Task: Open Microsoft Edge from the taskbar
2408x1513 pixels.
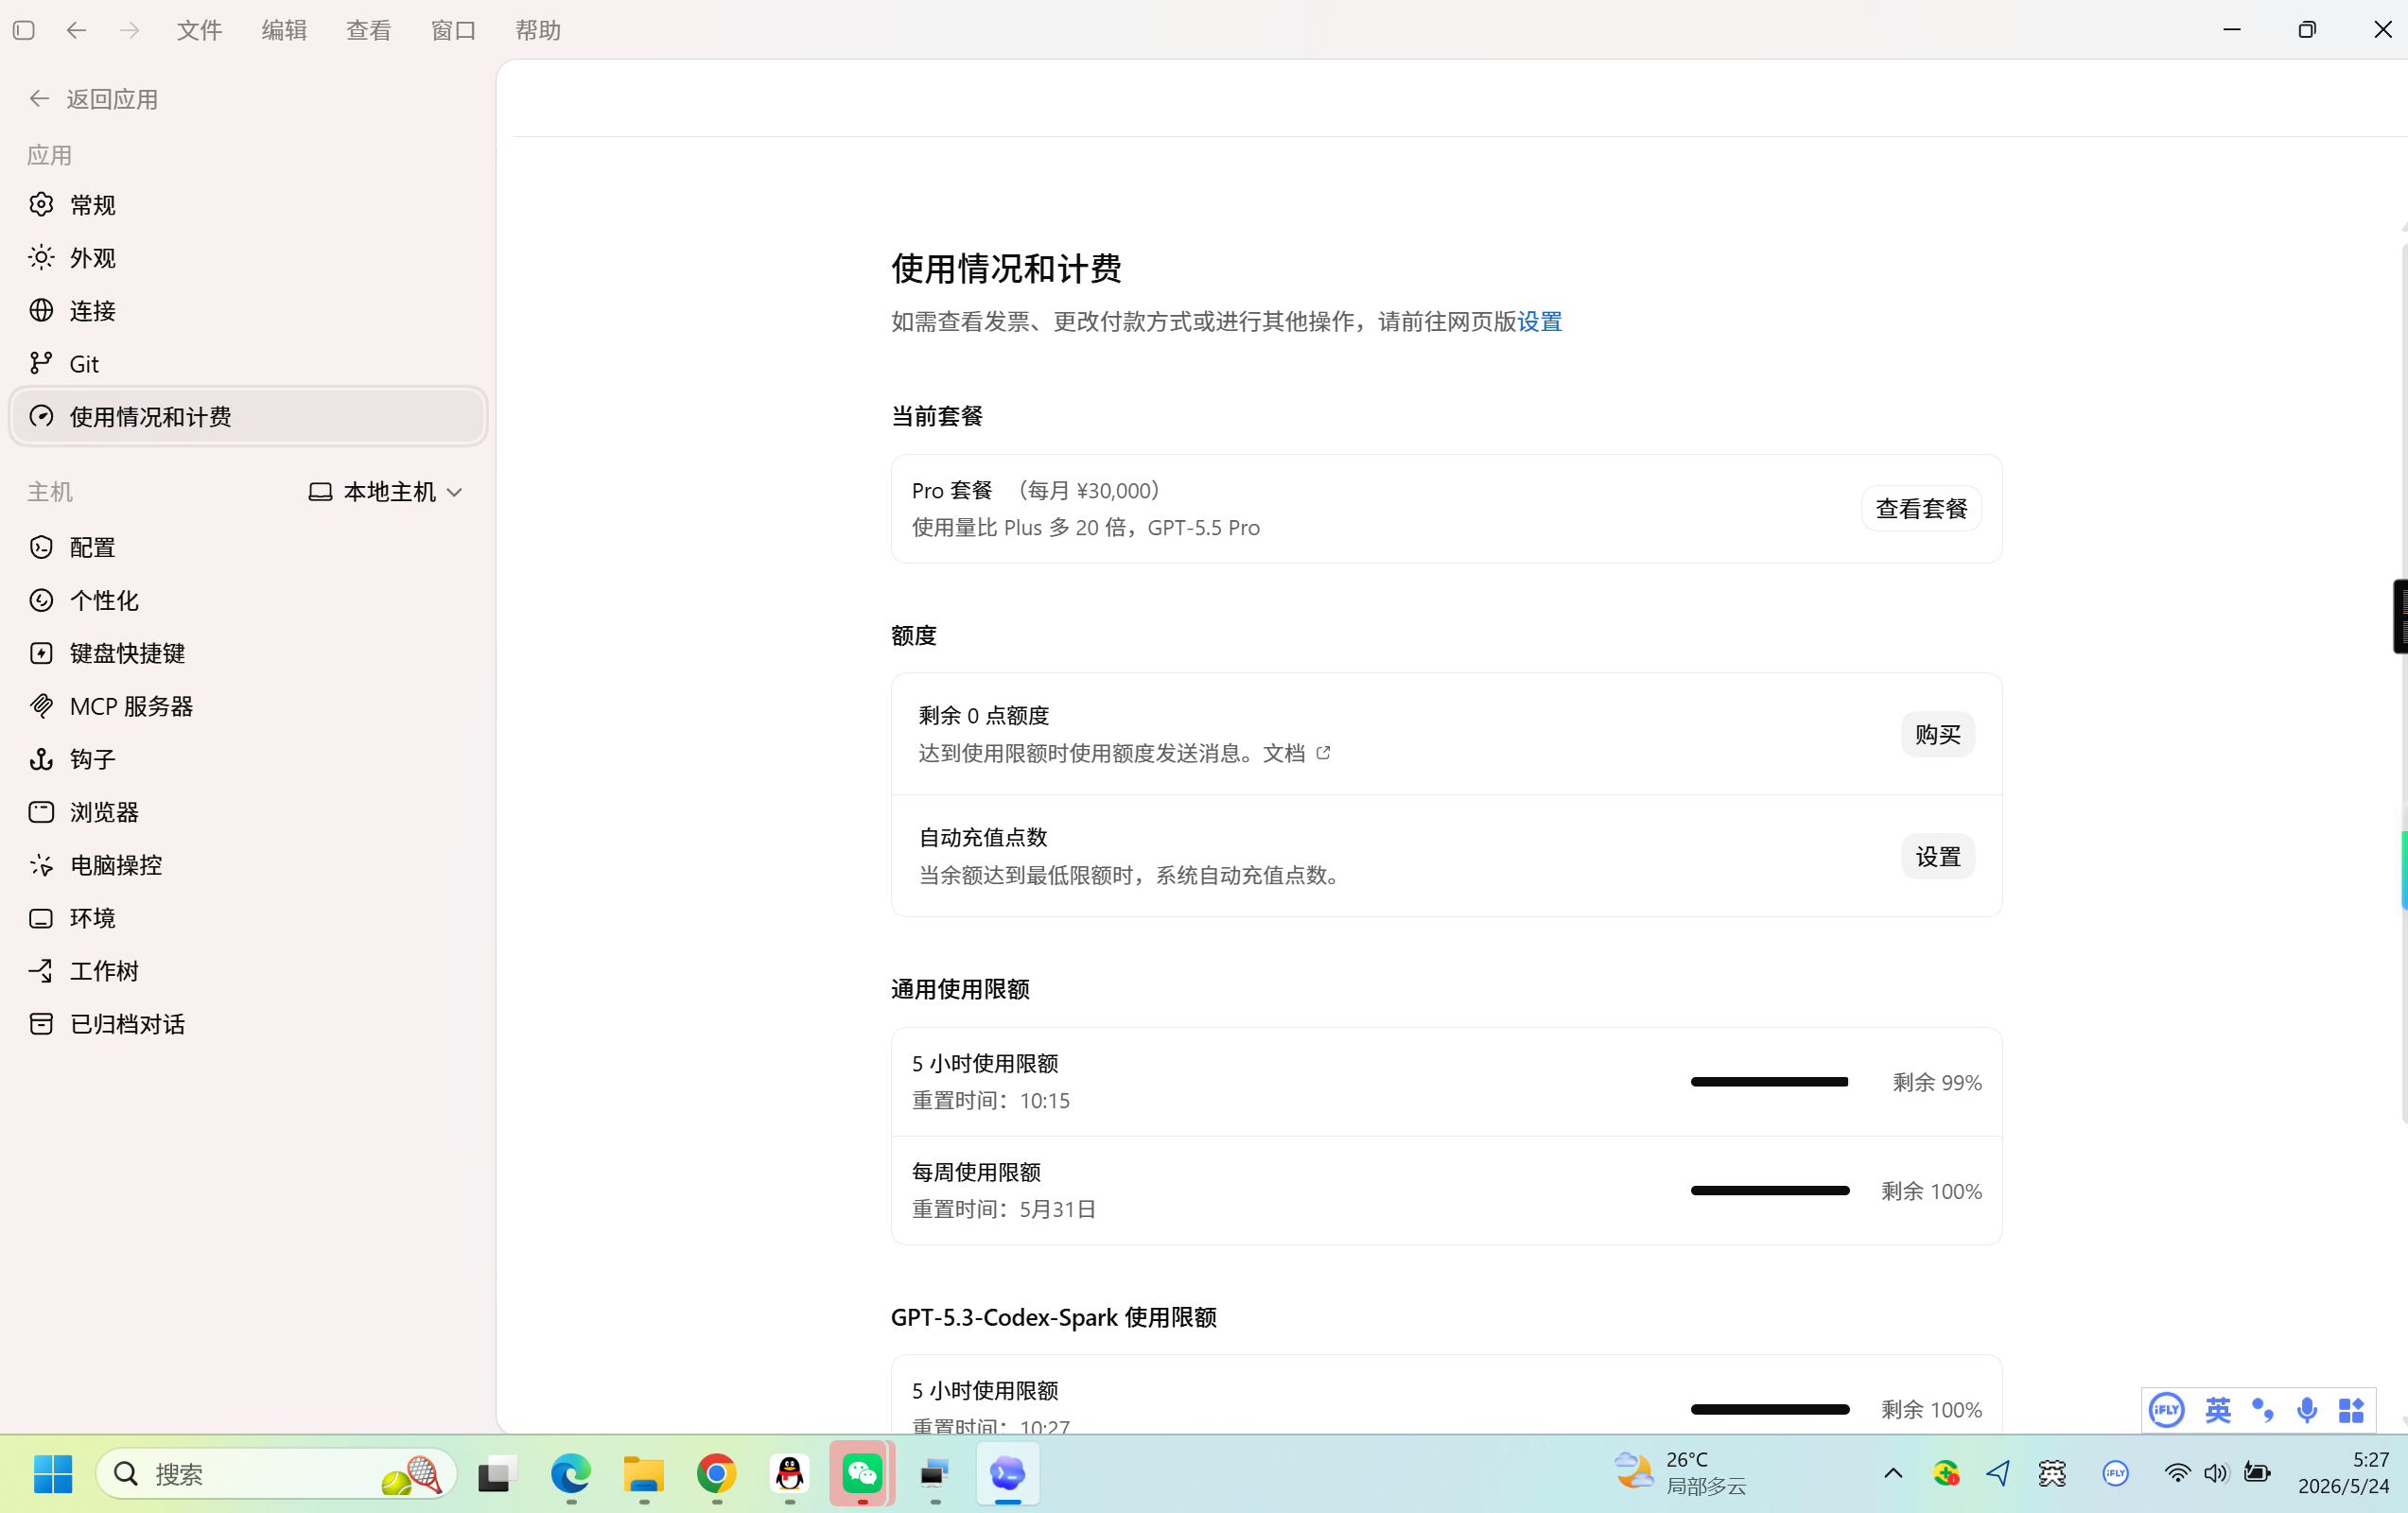Action: click(570, 1473)
